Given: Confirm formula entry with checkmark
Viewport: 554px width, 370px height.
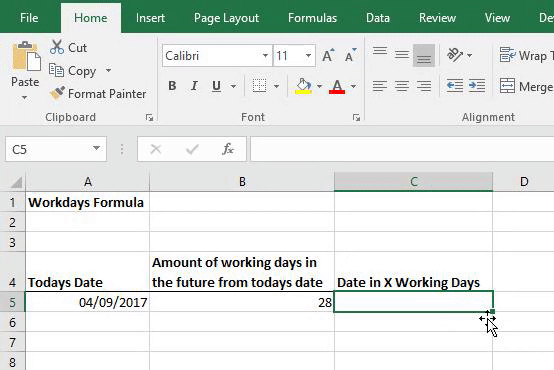Looking at the screenshot, I should [x=192, y=149].
